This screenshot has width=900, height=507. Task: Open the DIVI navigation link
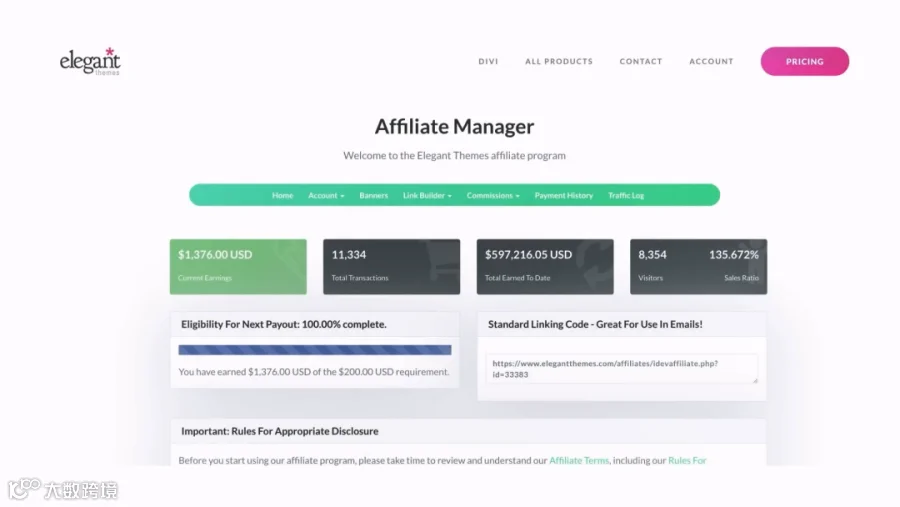pos(488,61)
